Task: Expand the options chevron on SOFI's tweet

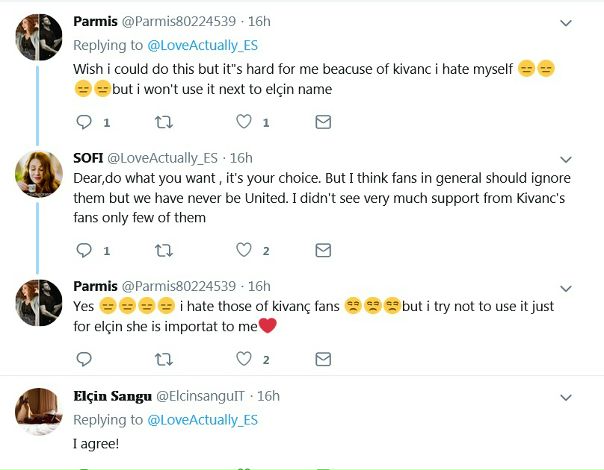Action: (566, 158)
